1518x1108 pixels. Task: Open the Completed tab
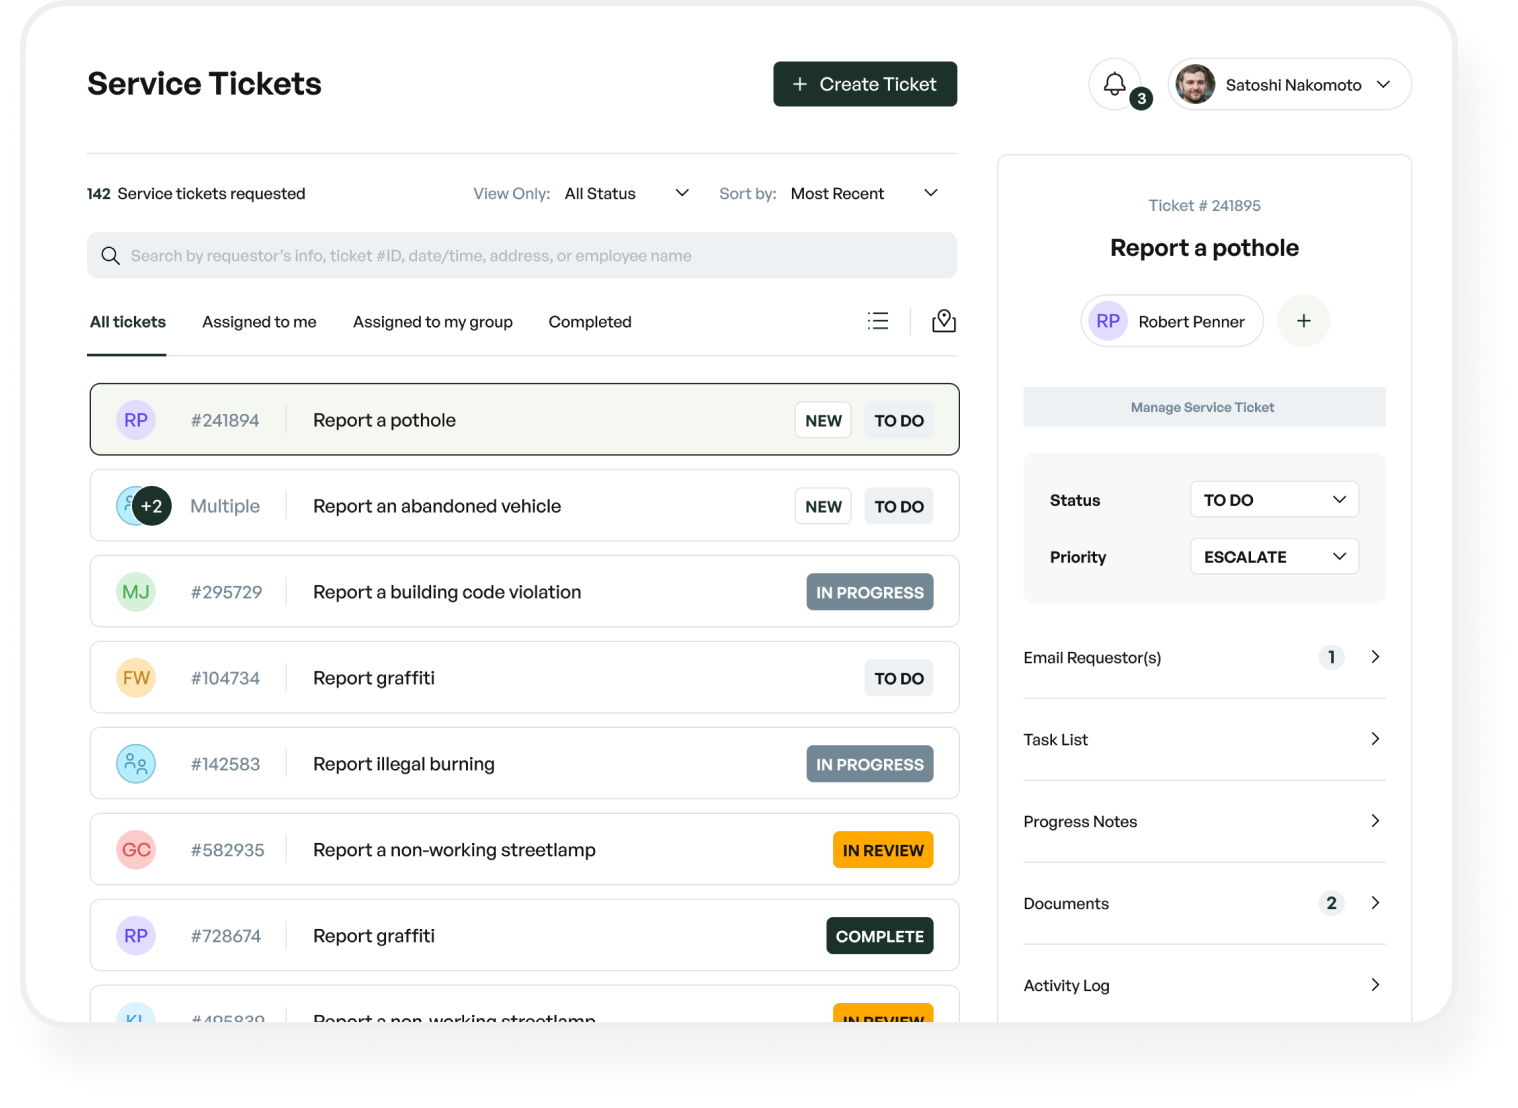[590, 322]
